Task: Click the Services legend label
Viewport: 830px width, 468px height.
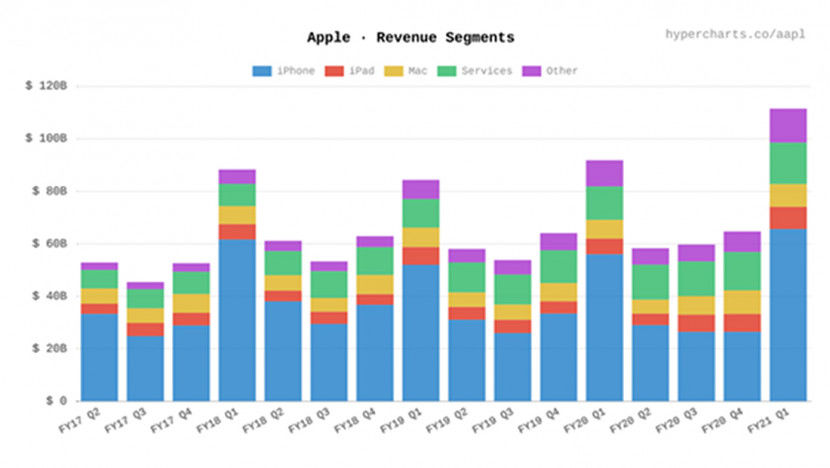Action: (x=487, y=71)
